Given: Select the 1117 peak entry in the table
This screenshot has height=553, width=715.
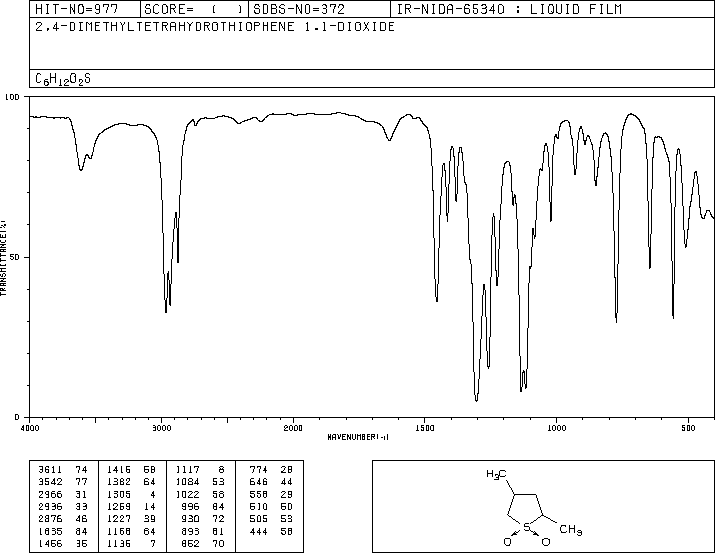Looking at the screenshot, I should coord(200,469).
